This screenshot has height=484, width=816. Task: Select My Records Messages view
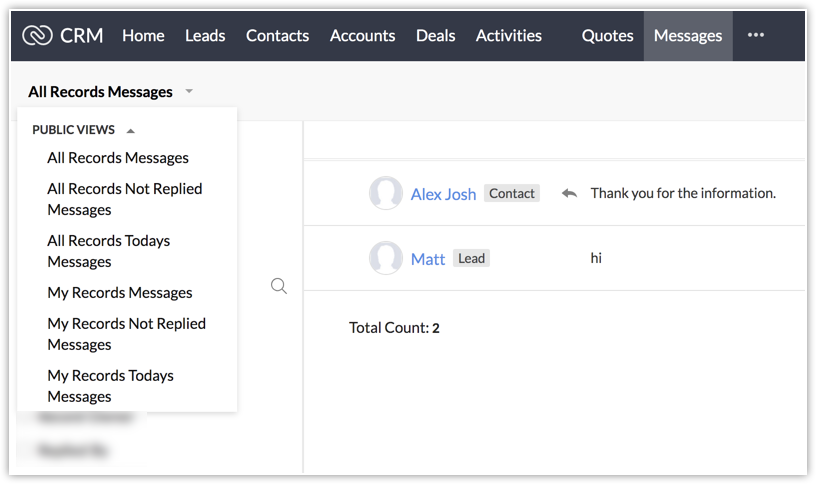pos(120,293)
